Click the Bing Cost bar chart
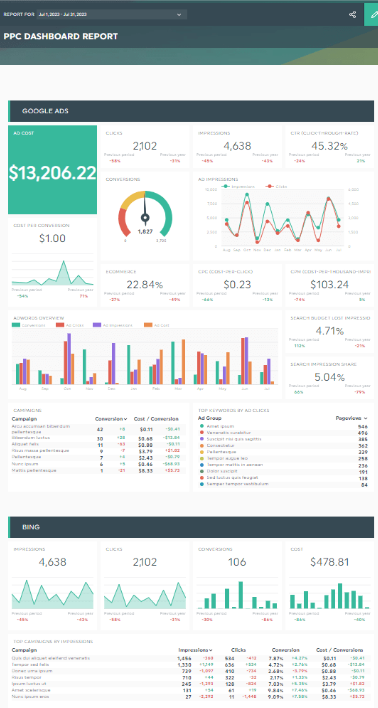This screenshot has width=378, height=708. coord(329,594)
